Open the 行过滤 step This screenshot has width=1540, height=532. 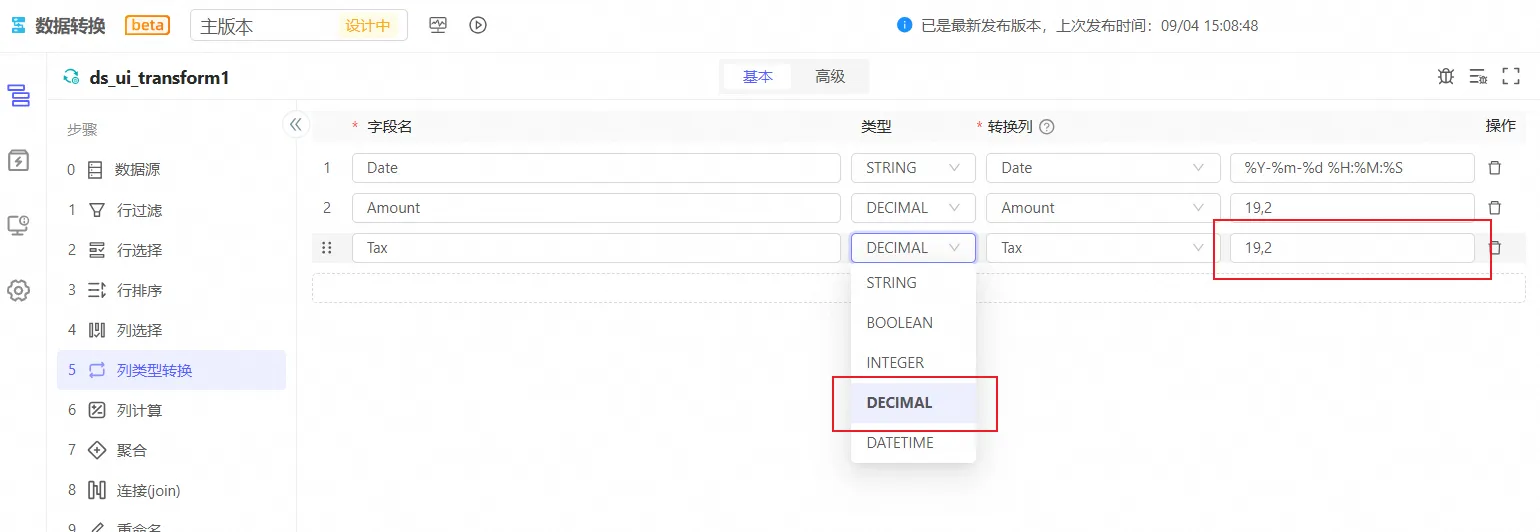139,210
